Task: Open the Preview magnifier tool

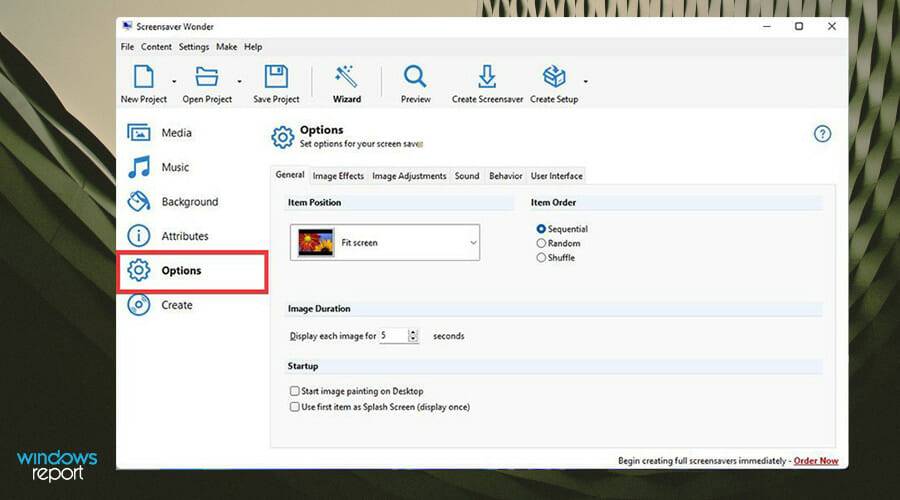Action: [415, 84]
